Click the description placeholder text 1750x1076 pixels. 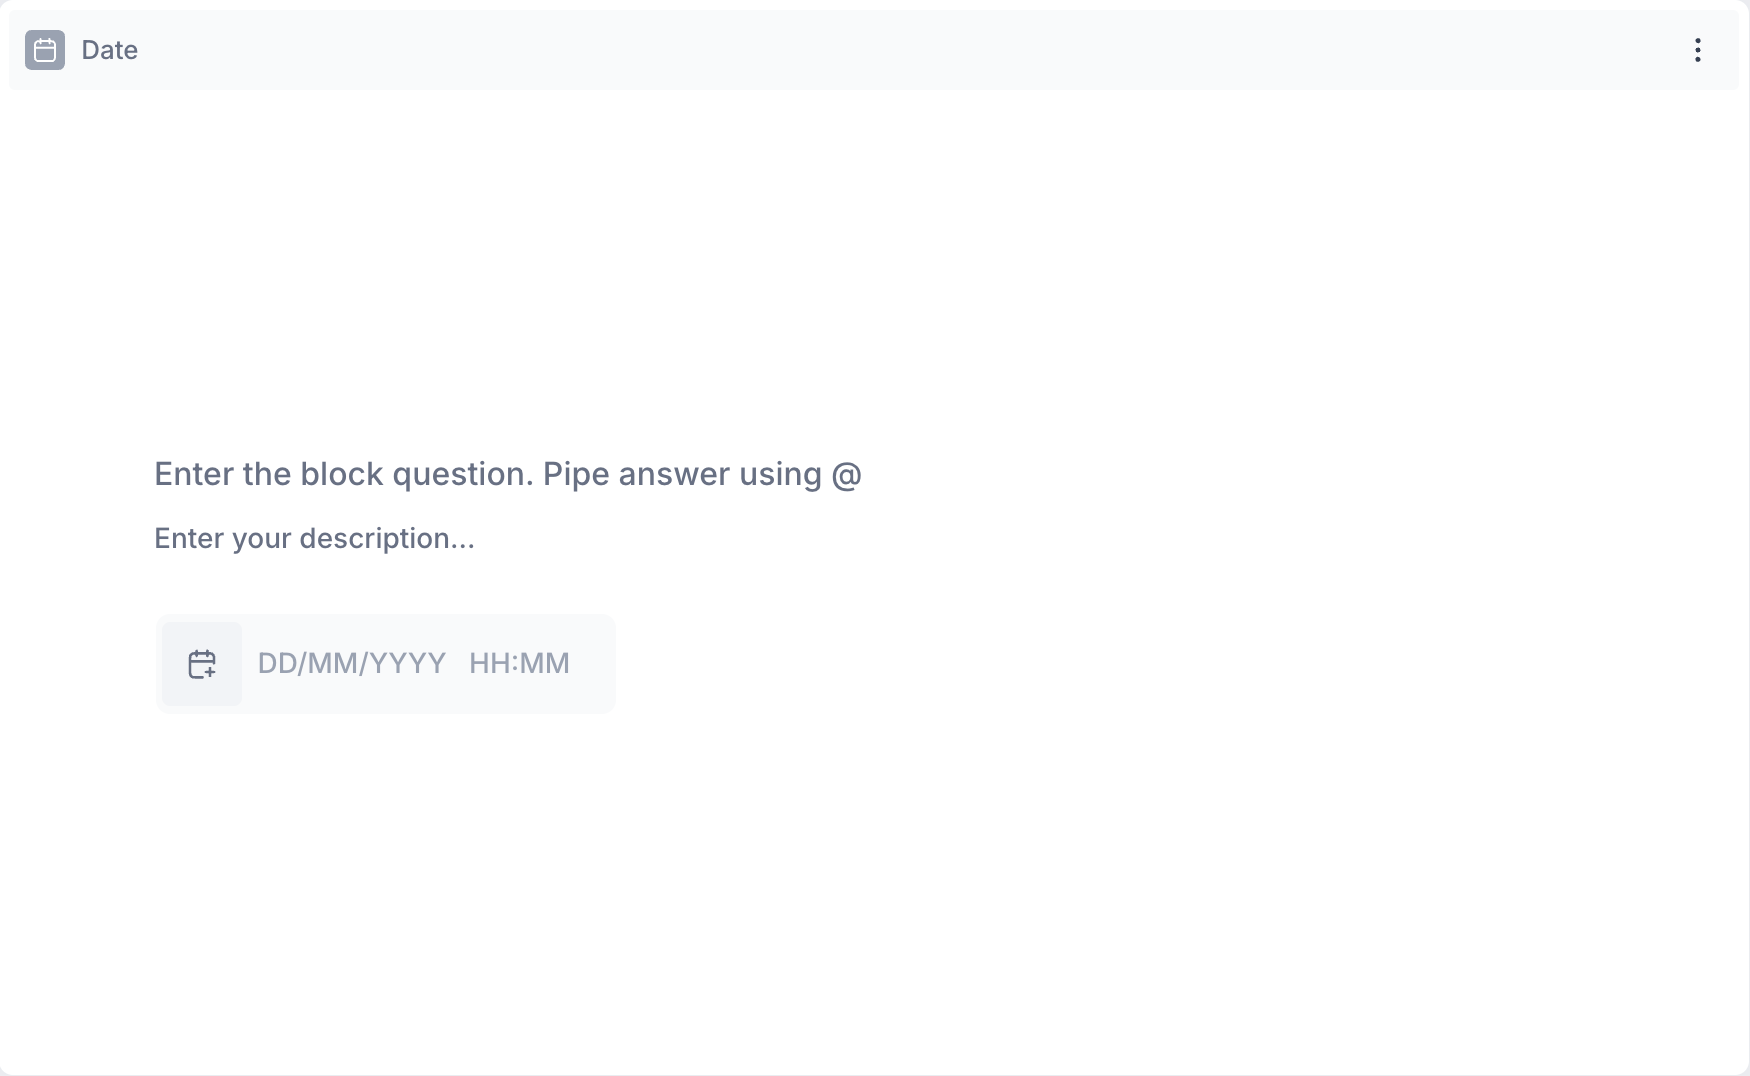314,538
